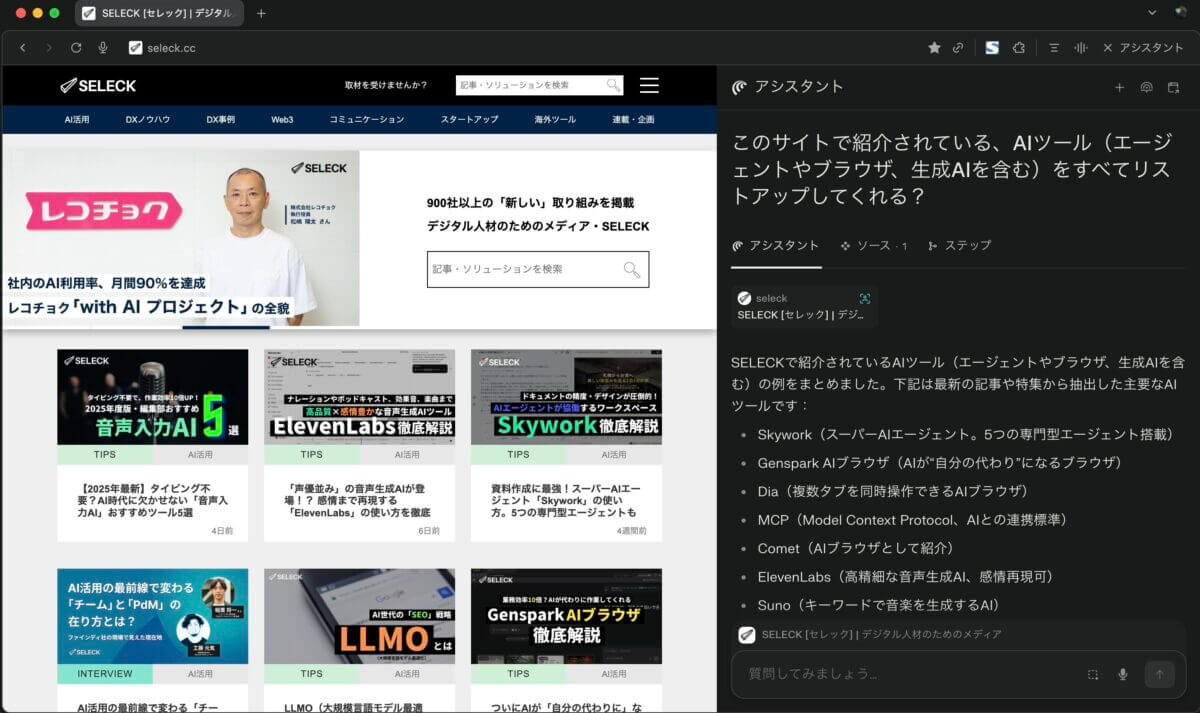Open the Web3 navigation category

tap(282, 119)
